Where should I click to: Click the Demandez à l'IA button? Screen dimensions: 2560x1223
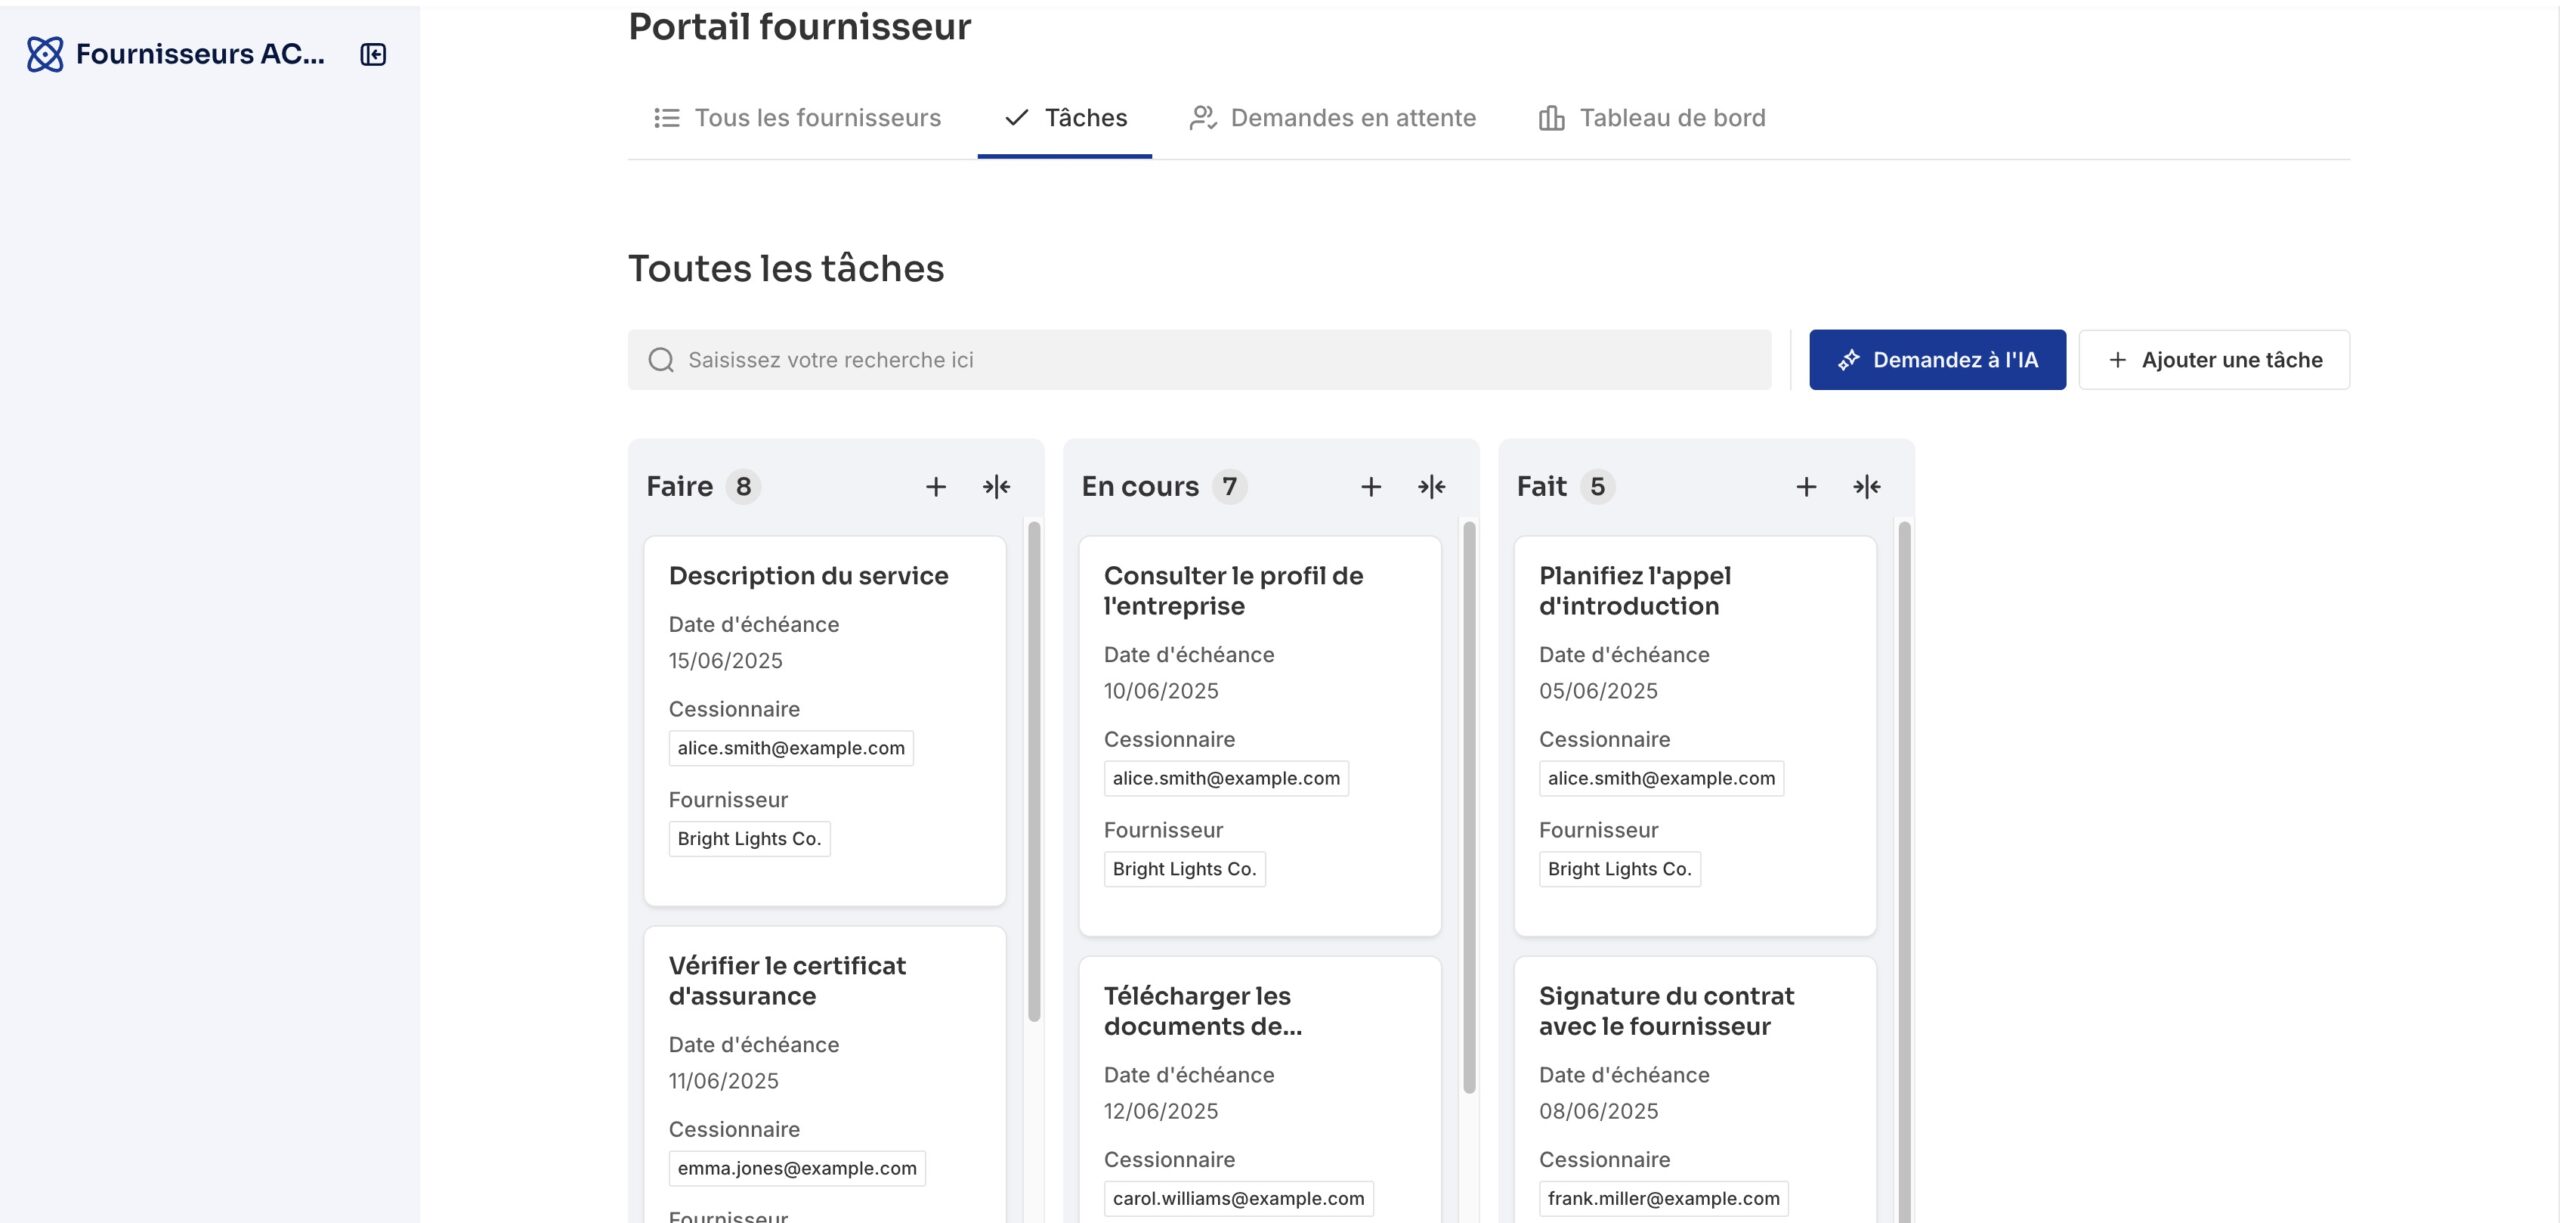coord(1937,360)
